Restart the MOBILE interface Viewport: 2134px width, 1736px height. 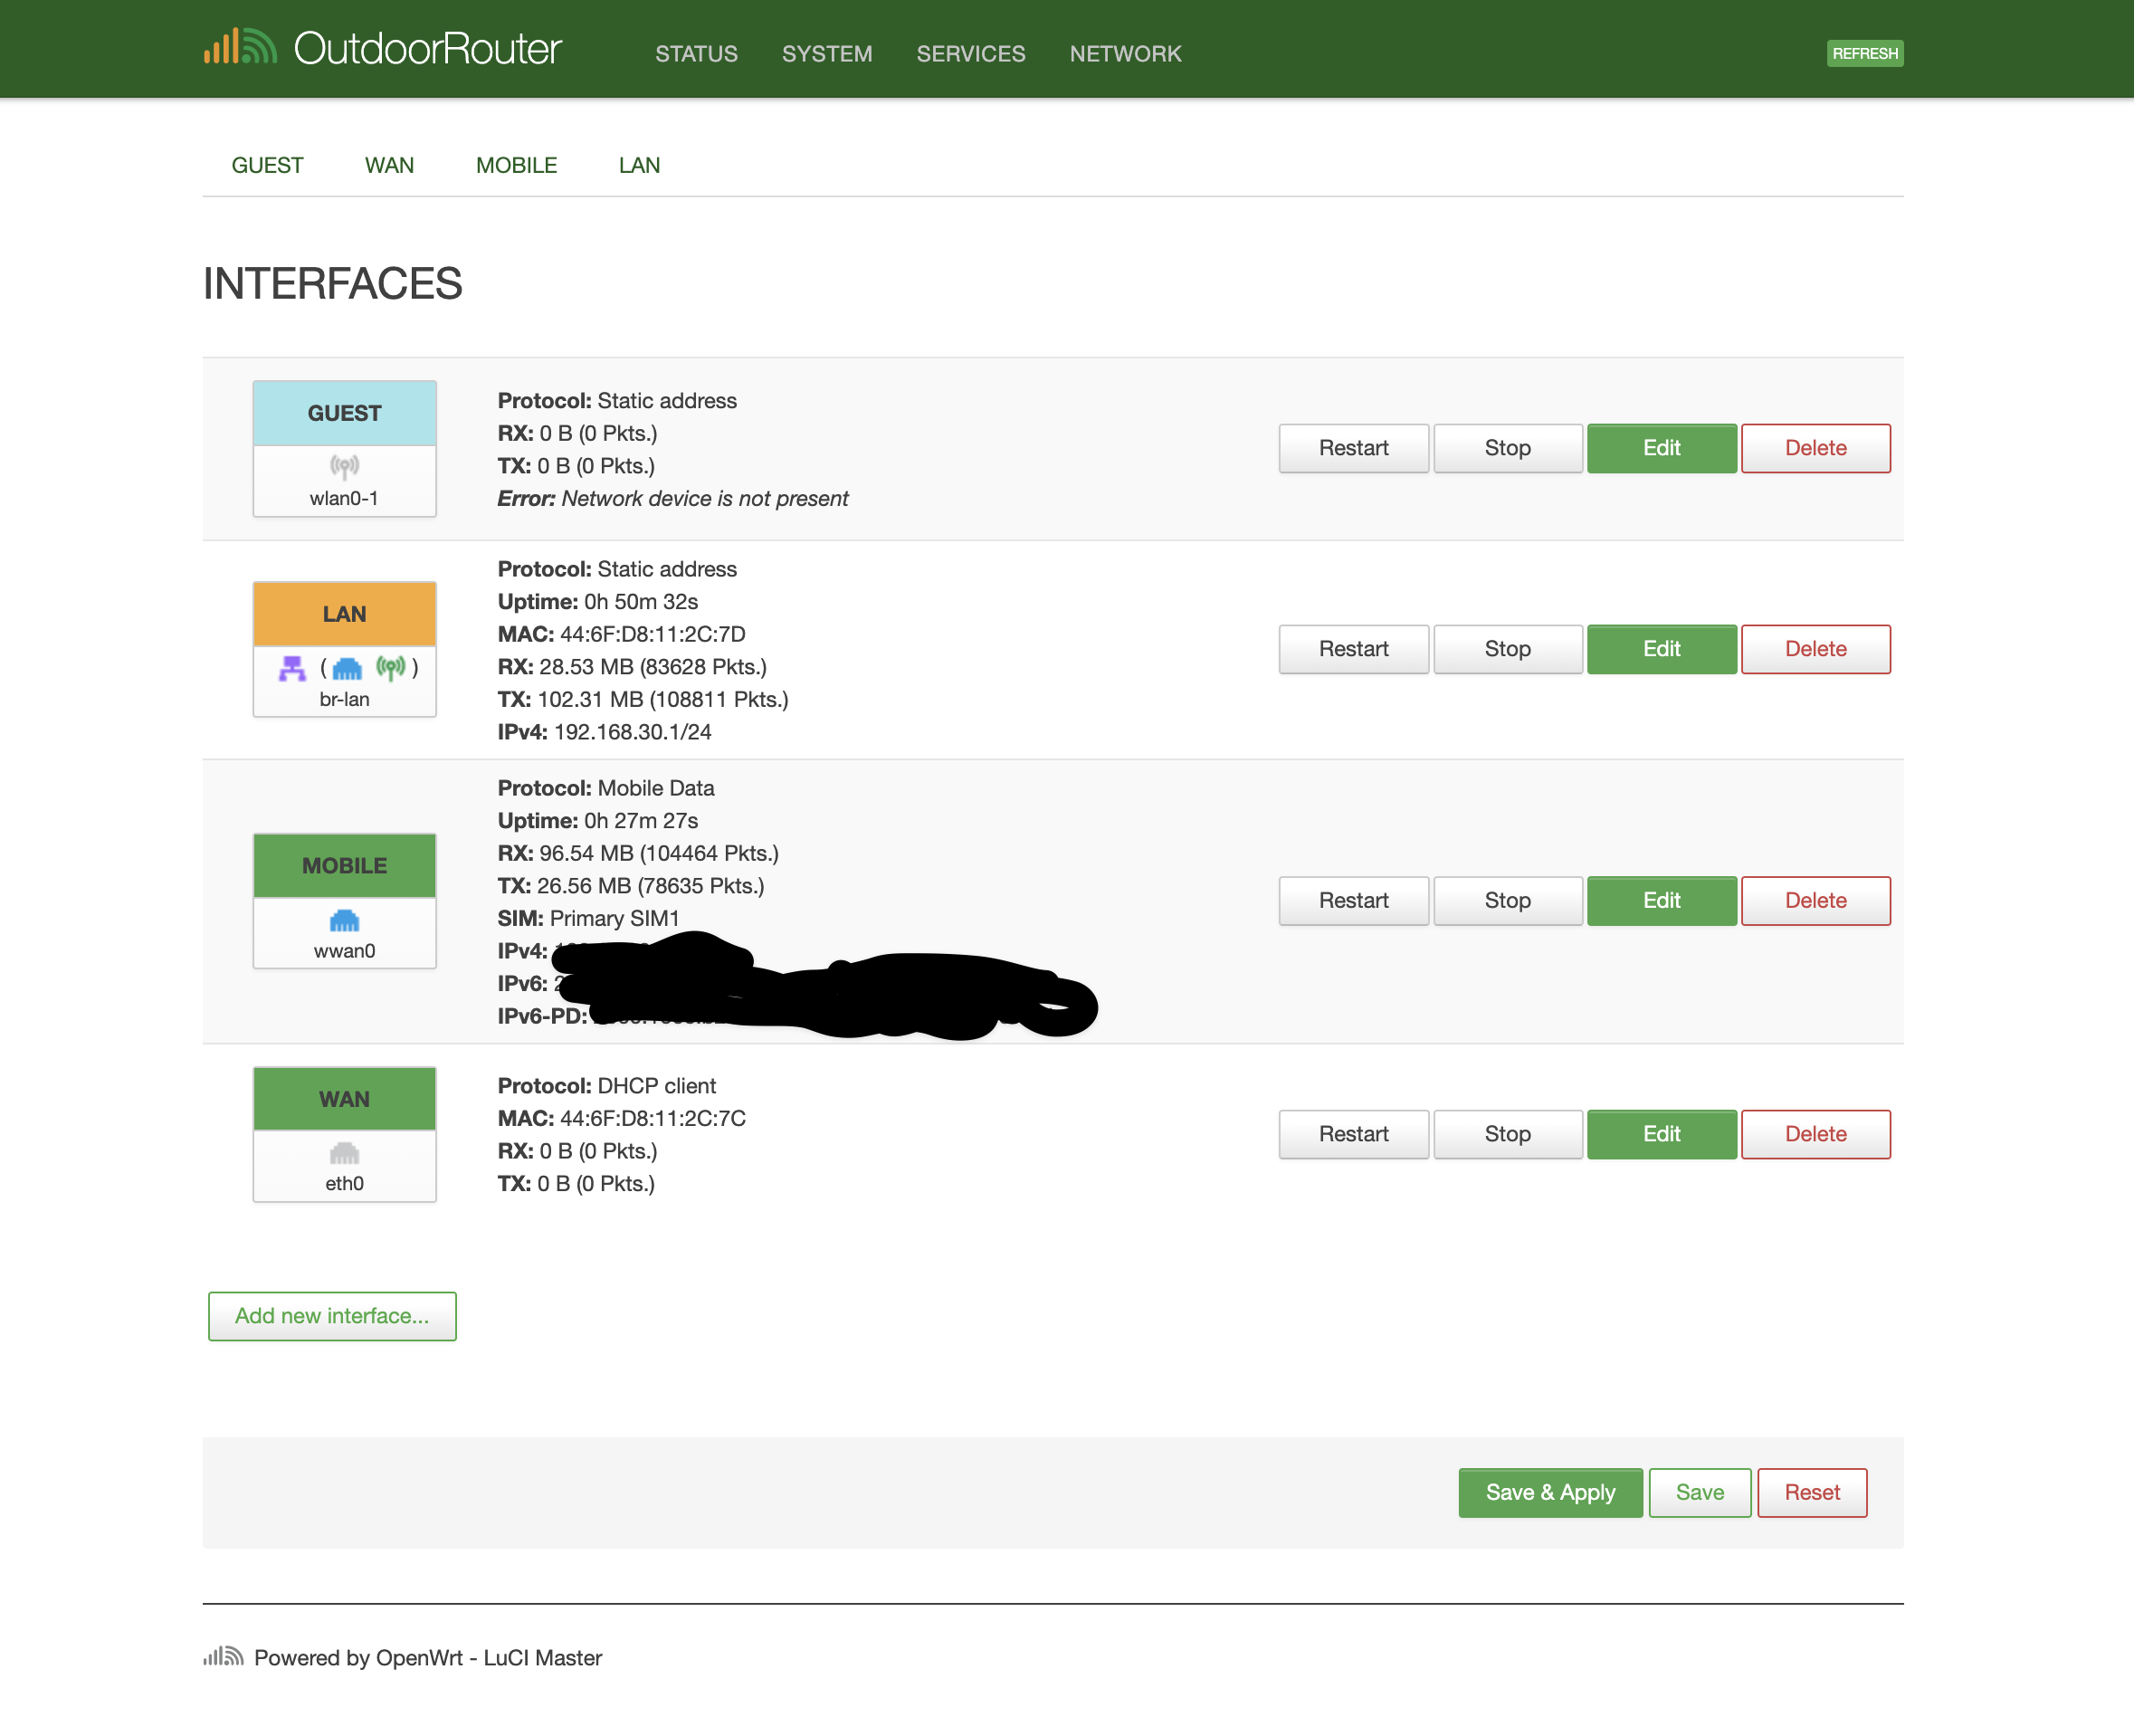(1353, 901)
